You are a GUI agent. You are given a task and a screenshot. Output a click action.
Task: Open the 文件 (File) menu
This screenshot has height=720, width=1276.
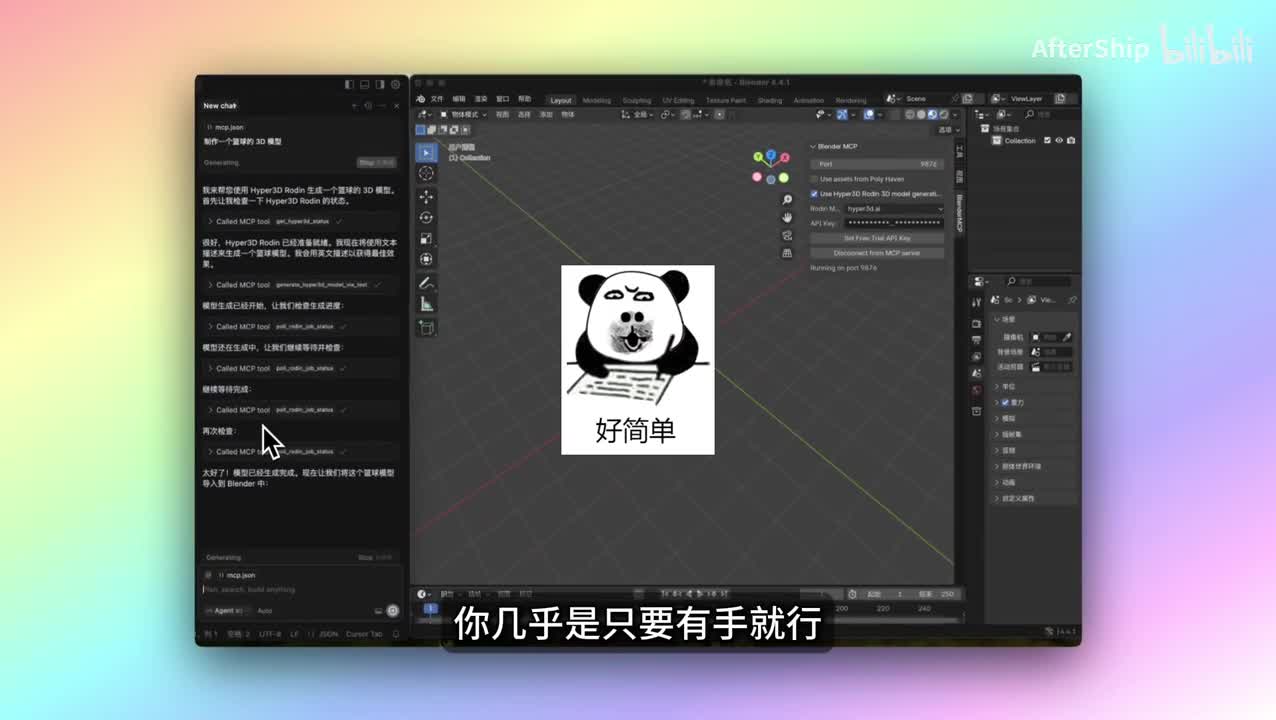click(x=437, y=99)
